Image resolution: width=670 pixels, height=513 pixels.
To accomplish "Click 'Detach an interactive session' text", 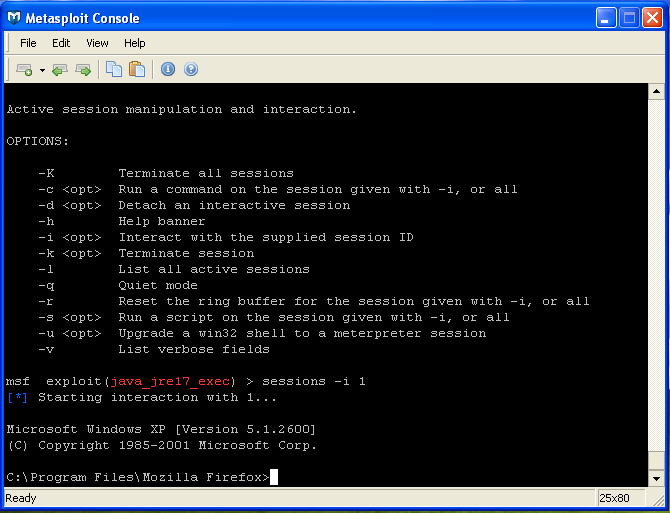I will pyautogui.click(x=234, y=205).
